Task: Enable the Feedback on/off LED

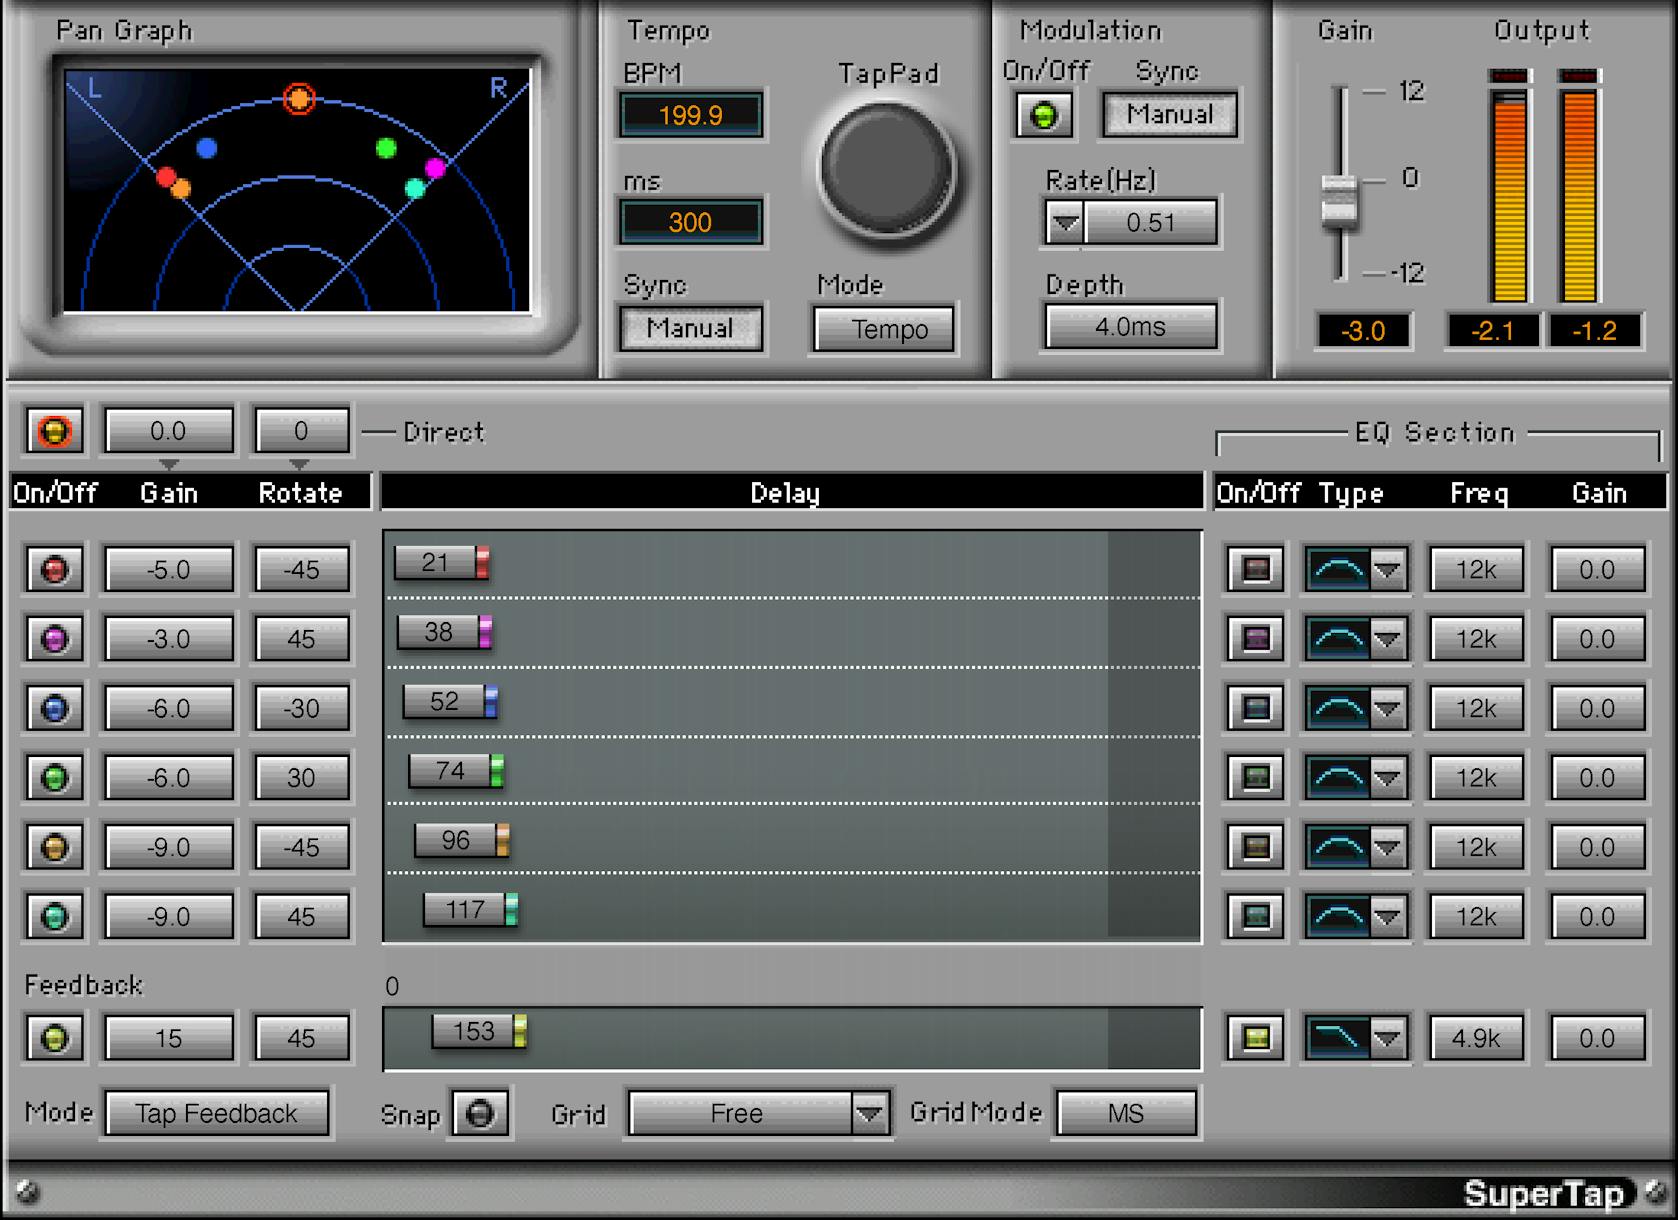Action: [x=53, y=1037]
